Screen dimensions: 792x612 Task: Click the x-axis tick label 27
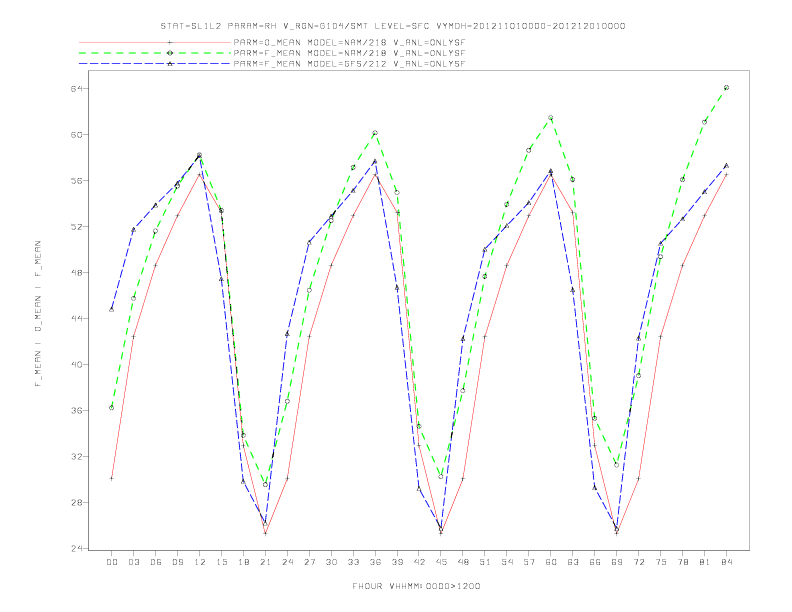coord(309,562)
